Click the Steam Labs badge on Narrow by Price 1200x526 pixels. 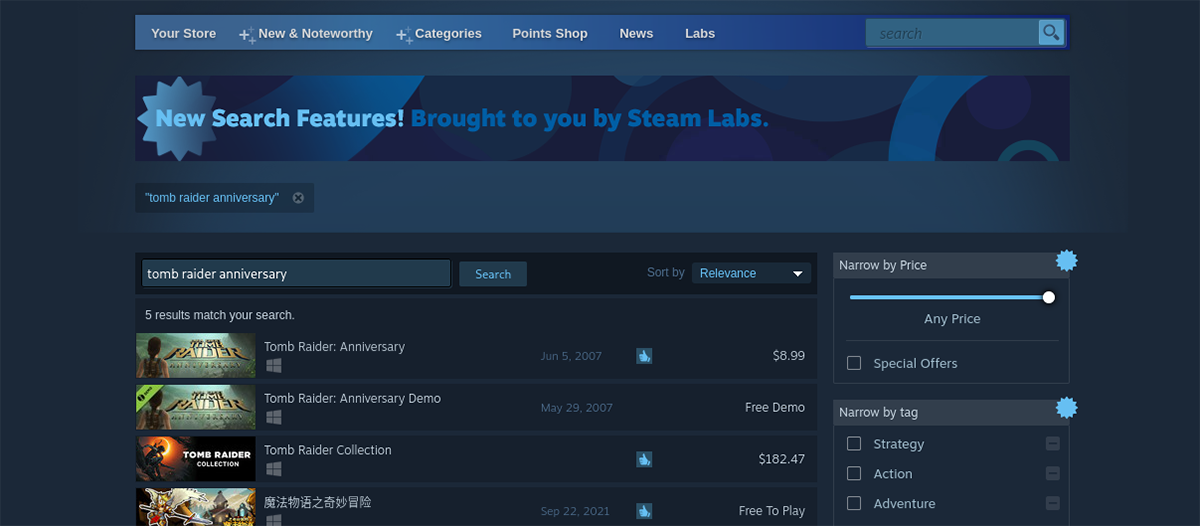[x=1067, y=261]
